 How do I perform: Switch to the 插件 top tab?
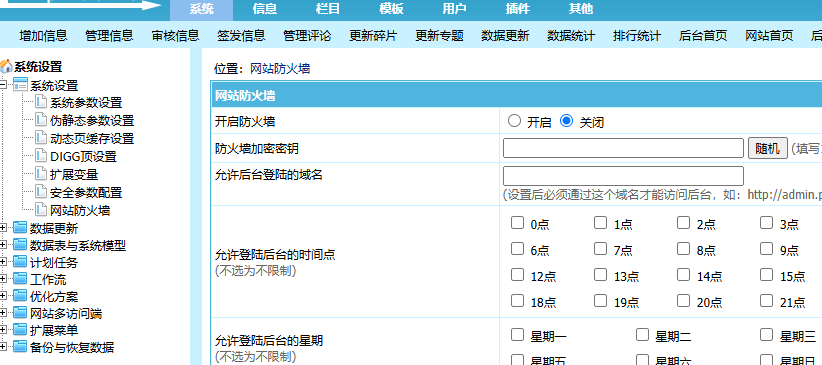tap(517, 9)
